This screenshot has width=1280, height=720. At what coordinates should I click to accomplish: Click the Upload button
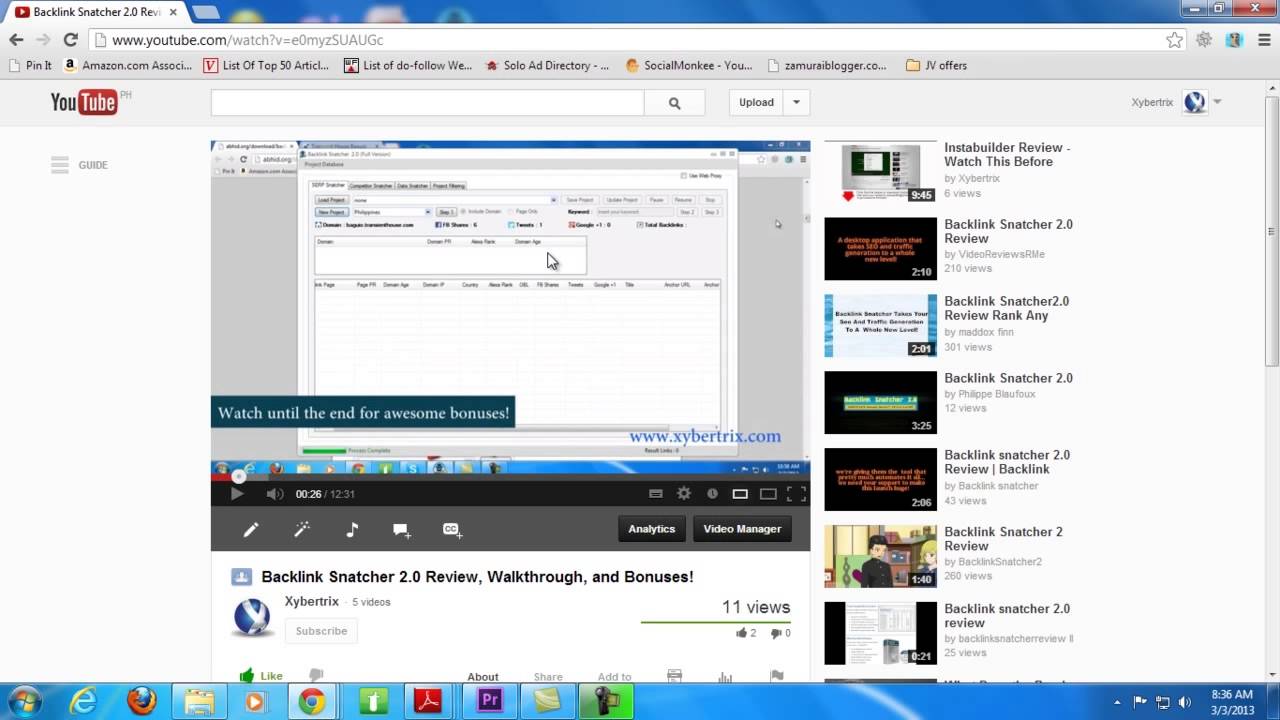tap(756, 102)
